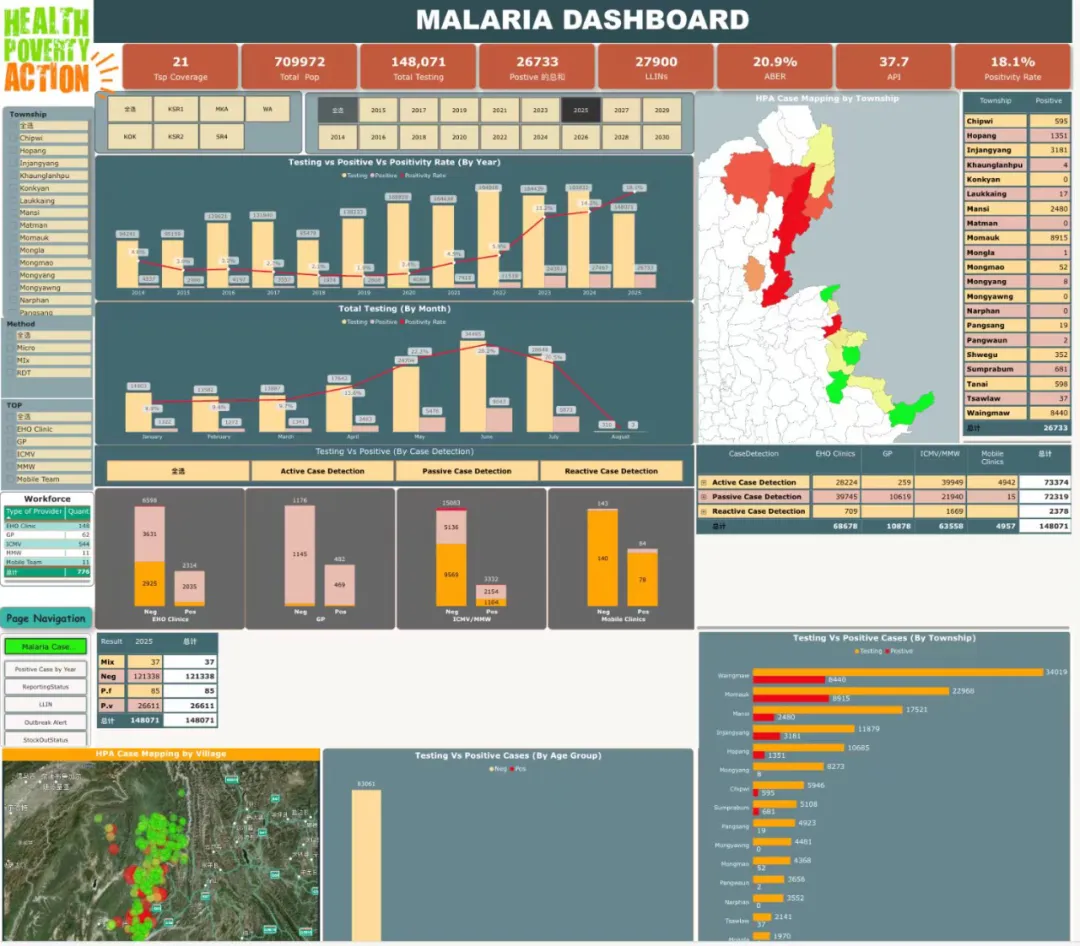Tick the Chipwi township checkbox
This screenshot has height=946, width=1080.
point(11,138)
